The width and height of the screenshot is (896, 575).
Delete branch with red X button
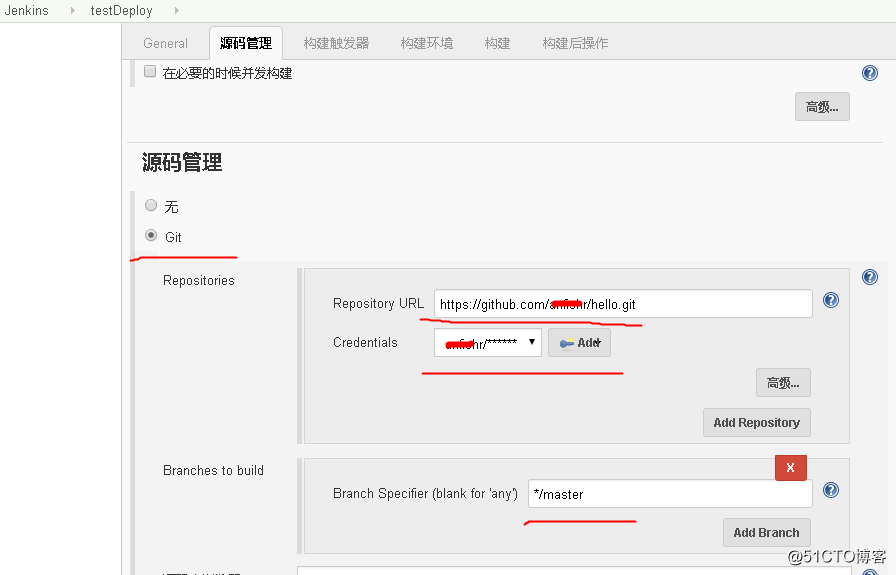pos(790,468)
